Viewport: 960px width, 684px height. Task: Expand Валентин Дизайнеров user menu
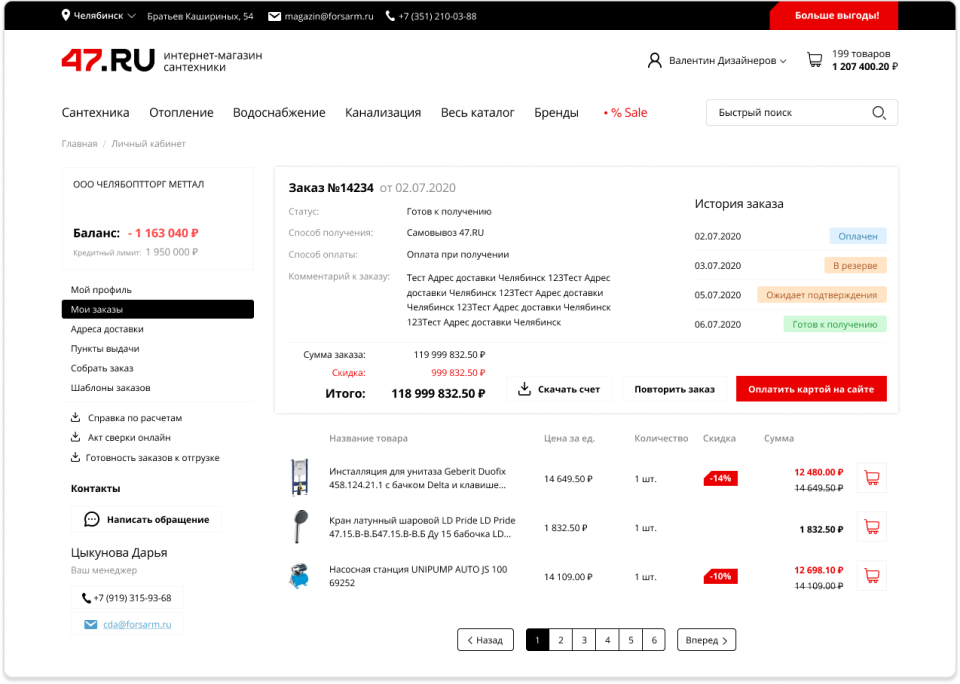717,61
